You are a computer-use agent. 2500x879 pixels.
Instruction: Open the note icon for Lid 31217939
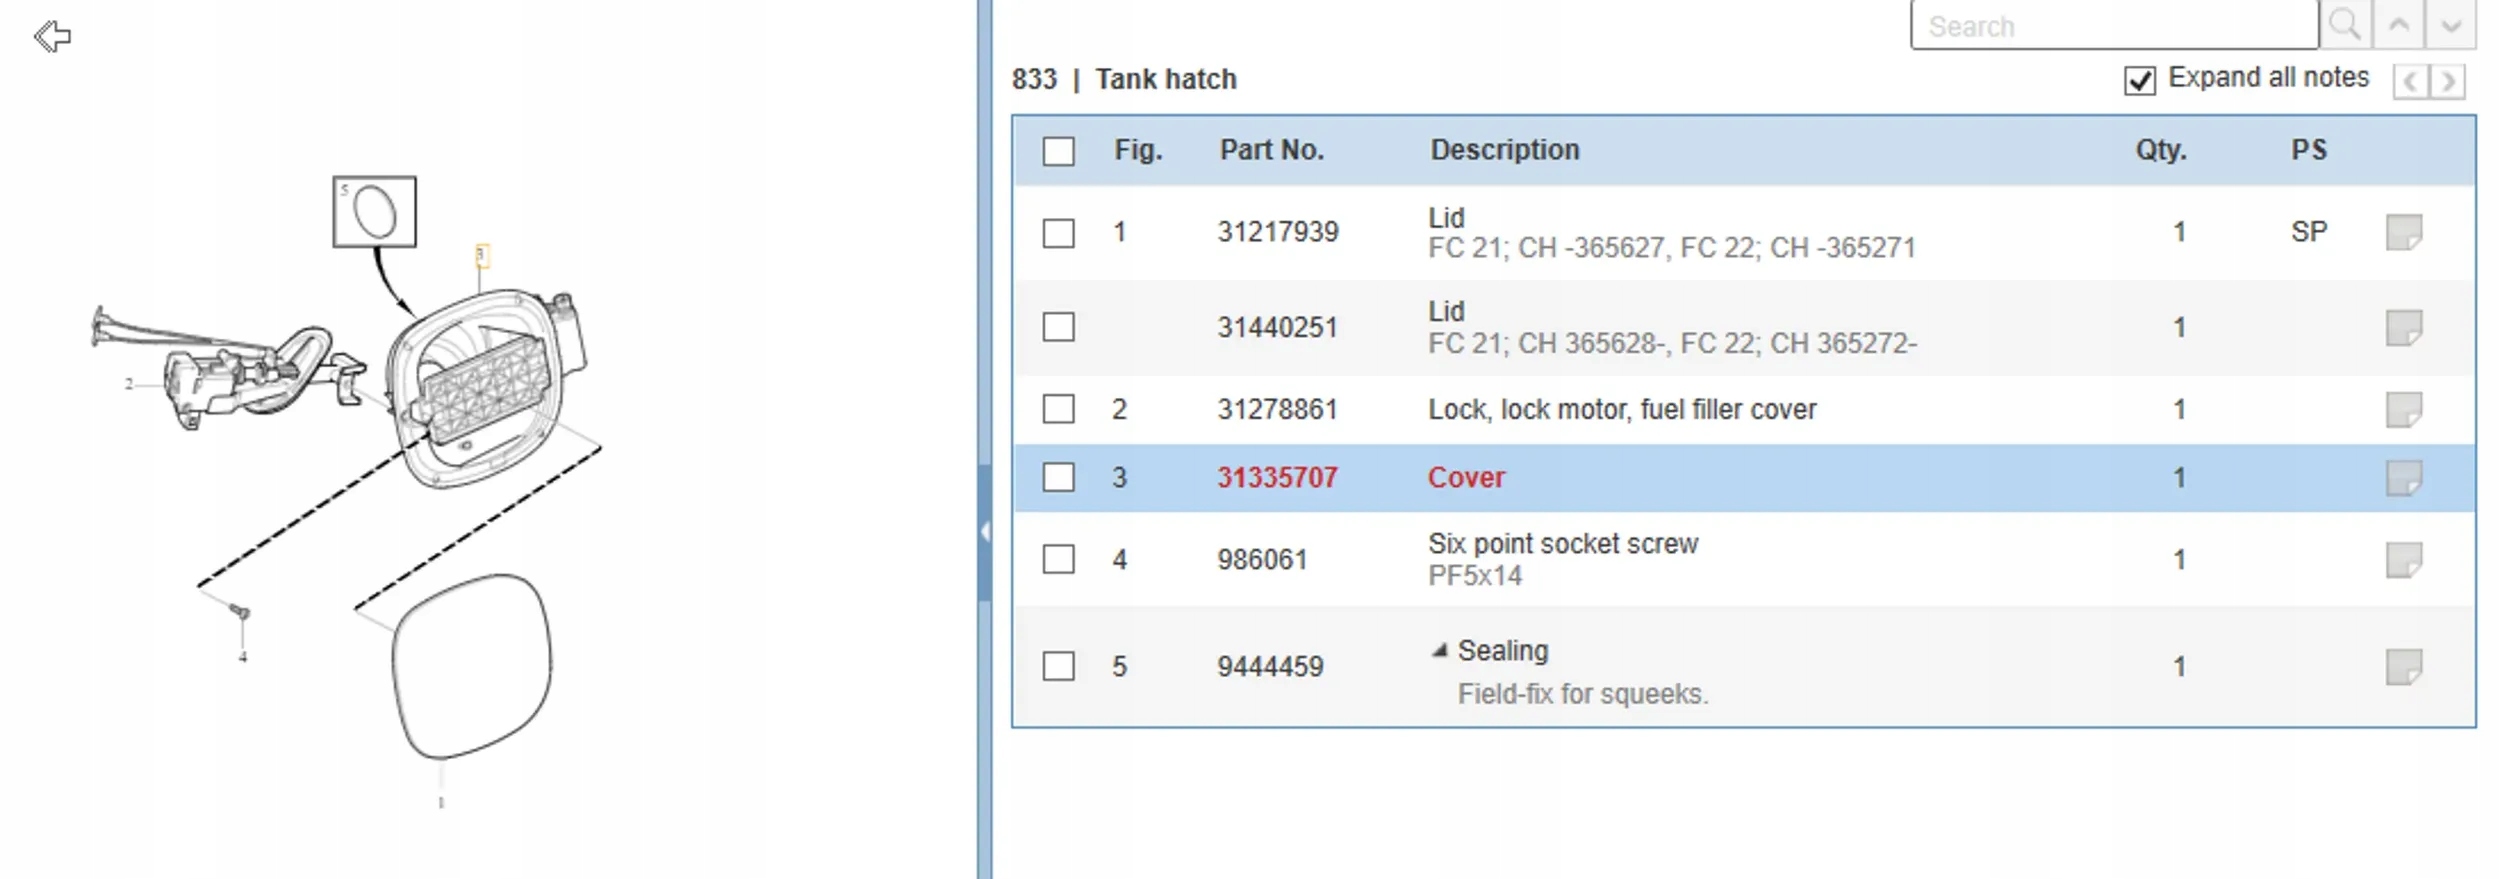pos(2403,232)
